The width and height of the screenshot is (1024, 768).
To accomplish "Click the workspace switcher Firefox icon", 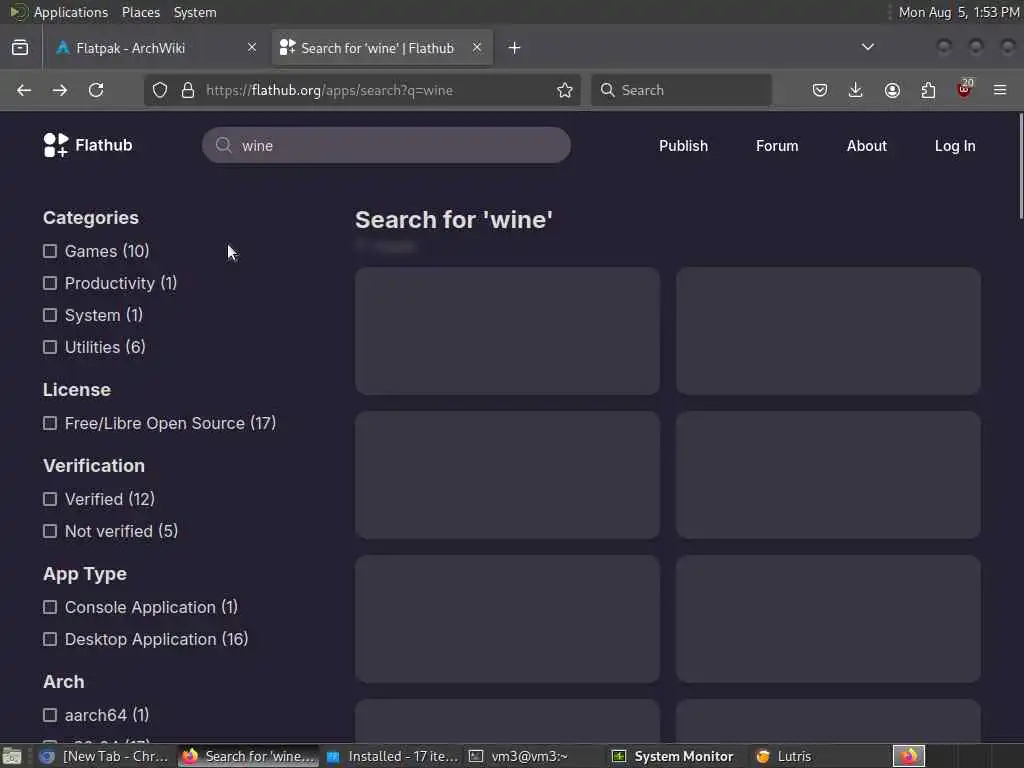I will pos(909,756).
